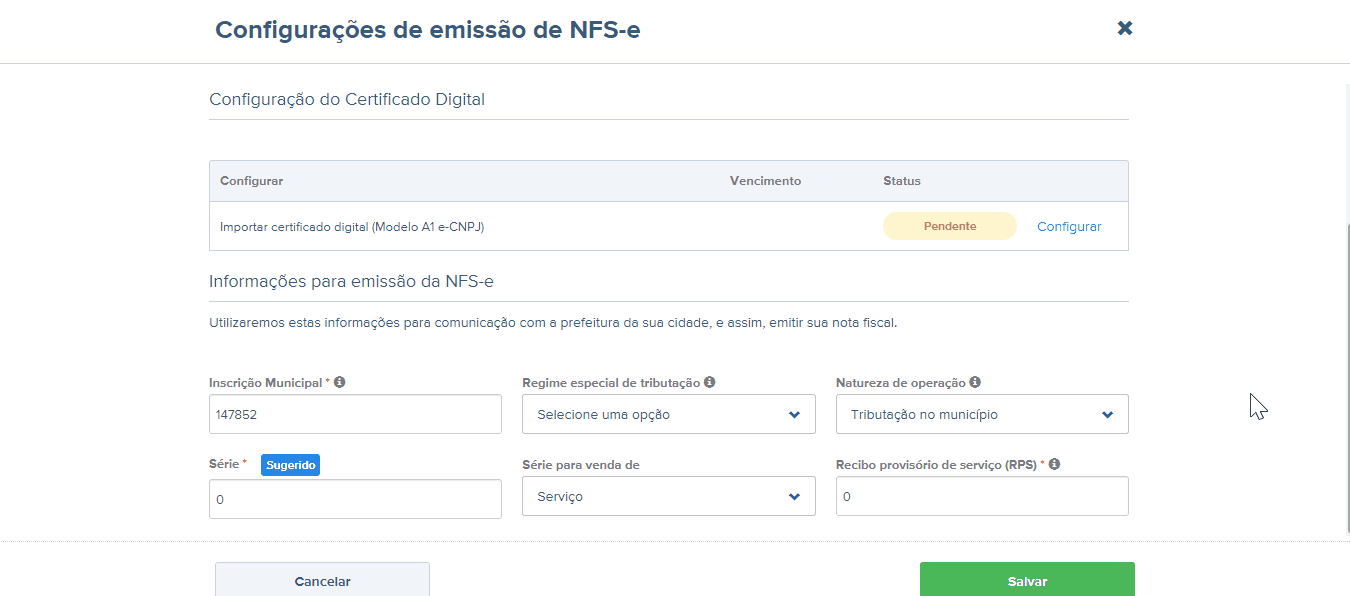Click the 'Configurações de emissão de NFS-e' title
The image size is (1350, 596).
click(428, 29)
